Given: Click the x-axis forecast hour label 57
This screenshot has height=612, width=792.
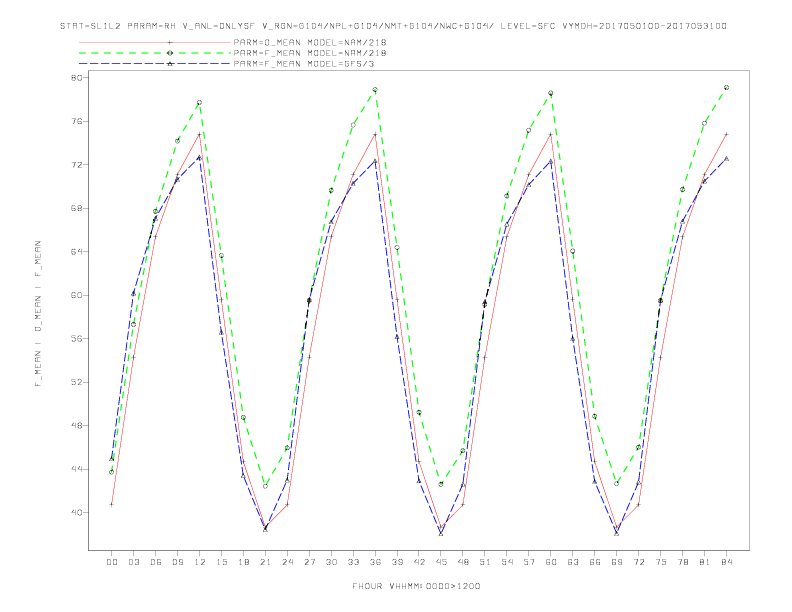Looking at the screenshot, I should pos(529,562).
